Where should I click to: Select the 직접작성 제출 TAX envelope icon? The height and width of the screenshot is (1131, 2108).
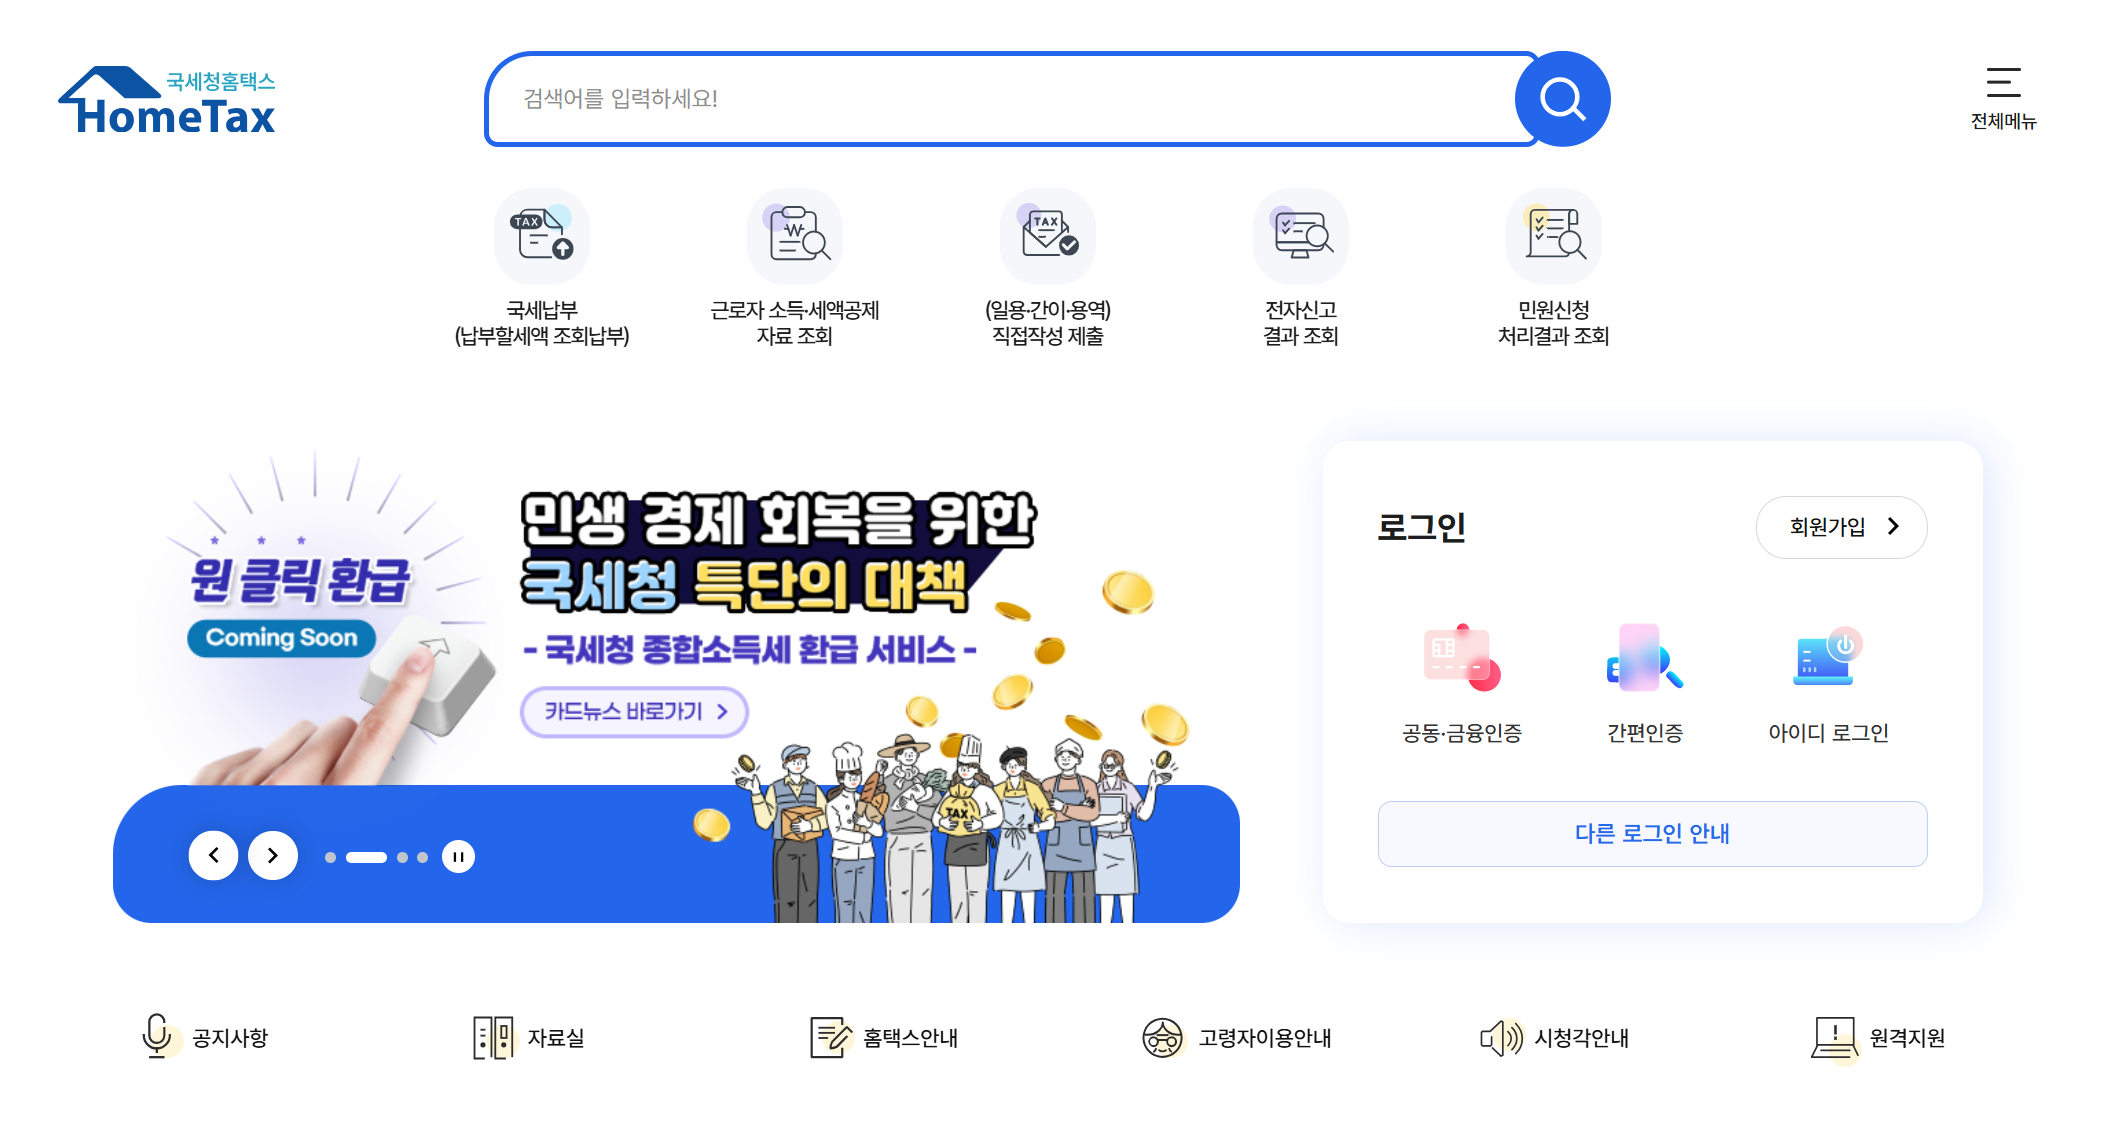click(1048, 236)
